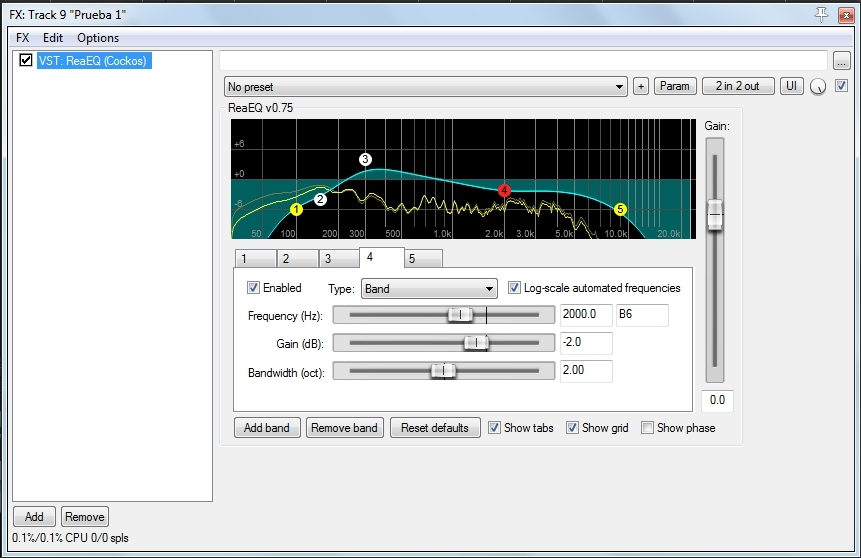The image size is (861, 558).
Task: Open the No preset dropdown
Action: pyautogui.click(x=426, y=87)
